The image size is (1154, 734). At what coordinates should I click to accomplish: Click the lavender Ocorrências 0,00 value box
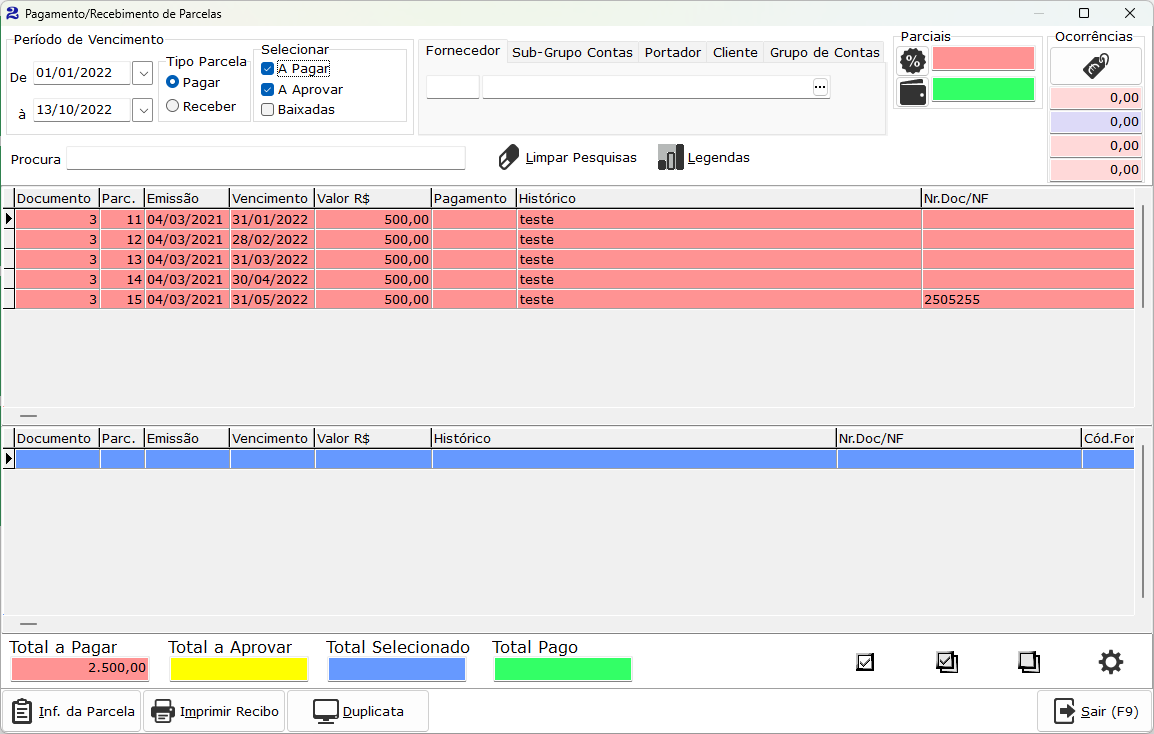(x=1096, y=122)
